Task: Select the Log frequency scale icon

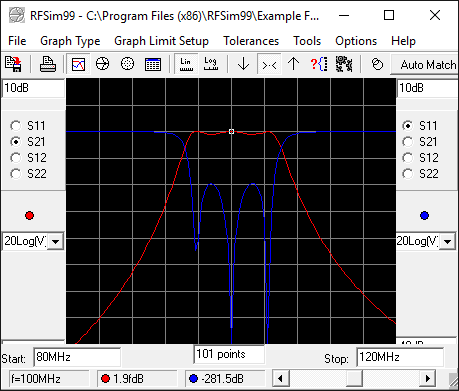Action: [211, 64]
